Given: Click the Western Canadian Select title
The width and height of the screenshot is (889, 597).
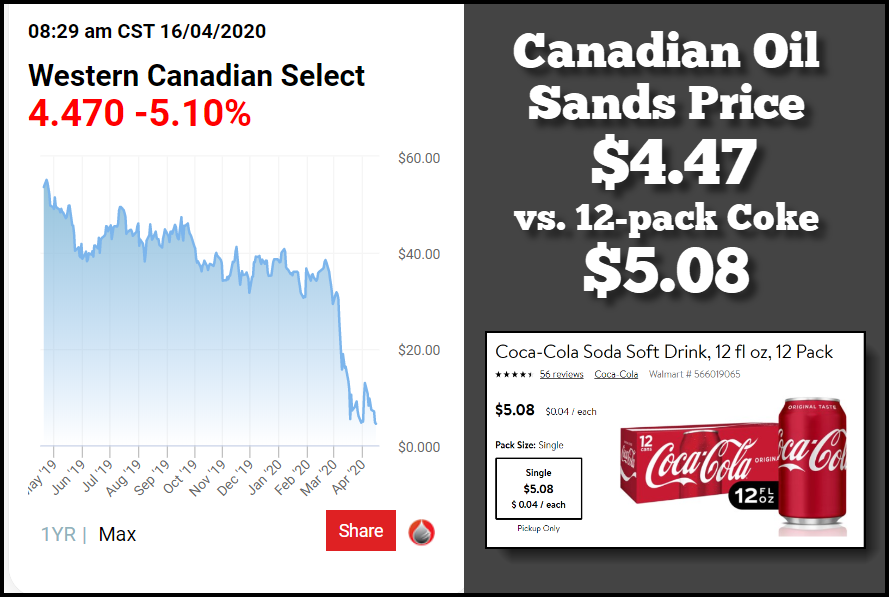Looking at the screenshot, I should [x=197, y=75].
